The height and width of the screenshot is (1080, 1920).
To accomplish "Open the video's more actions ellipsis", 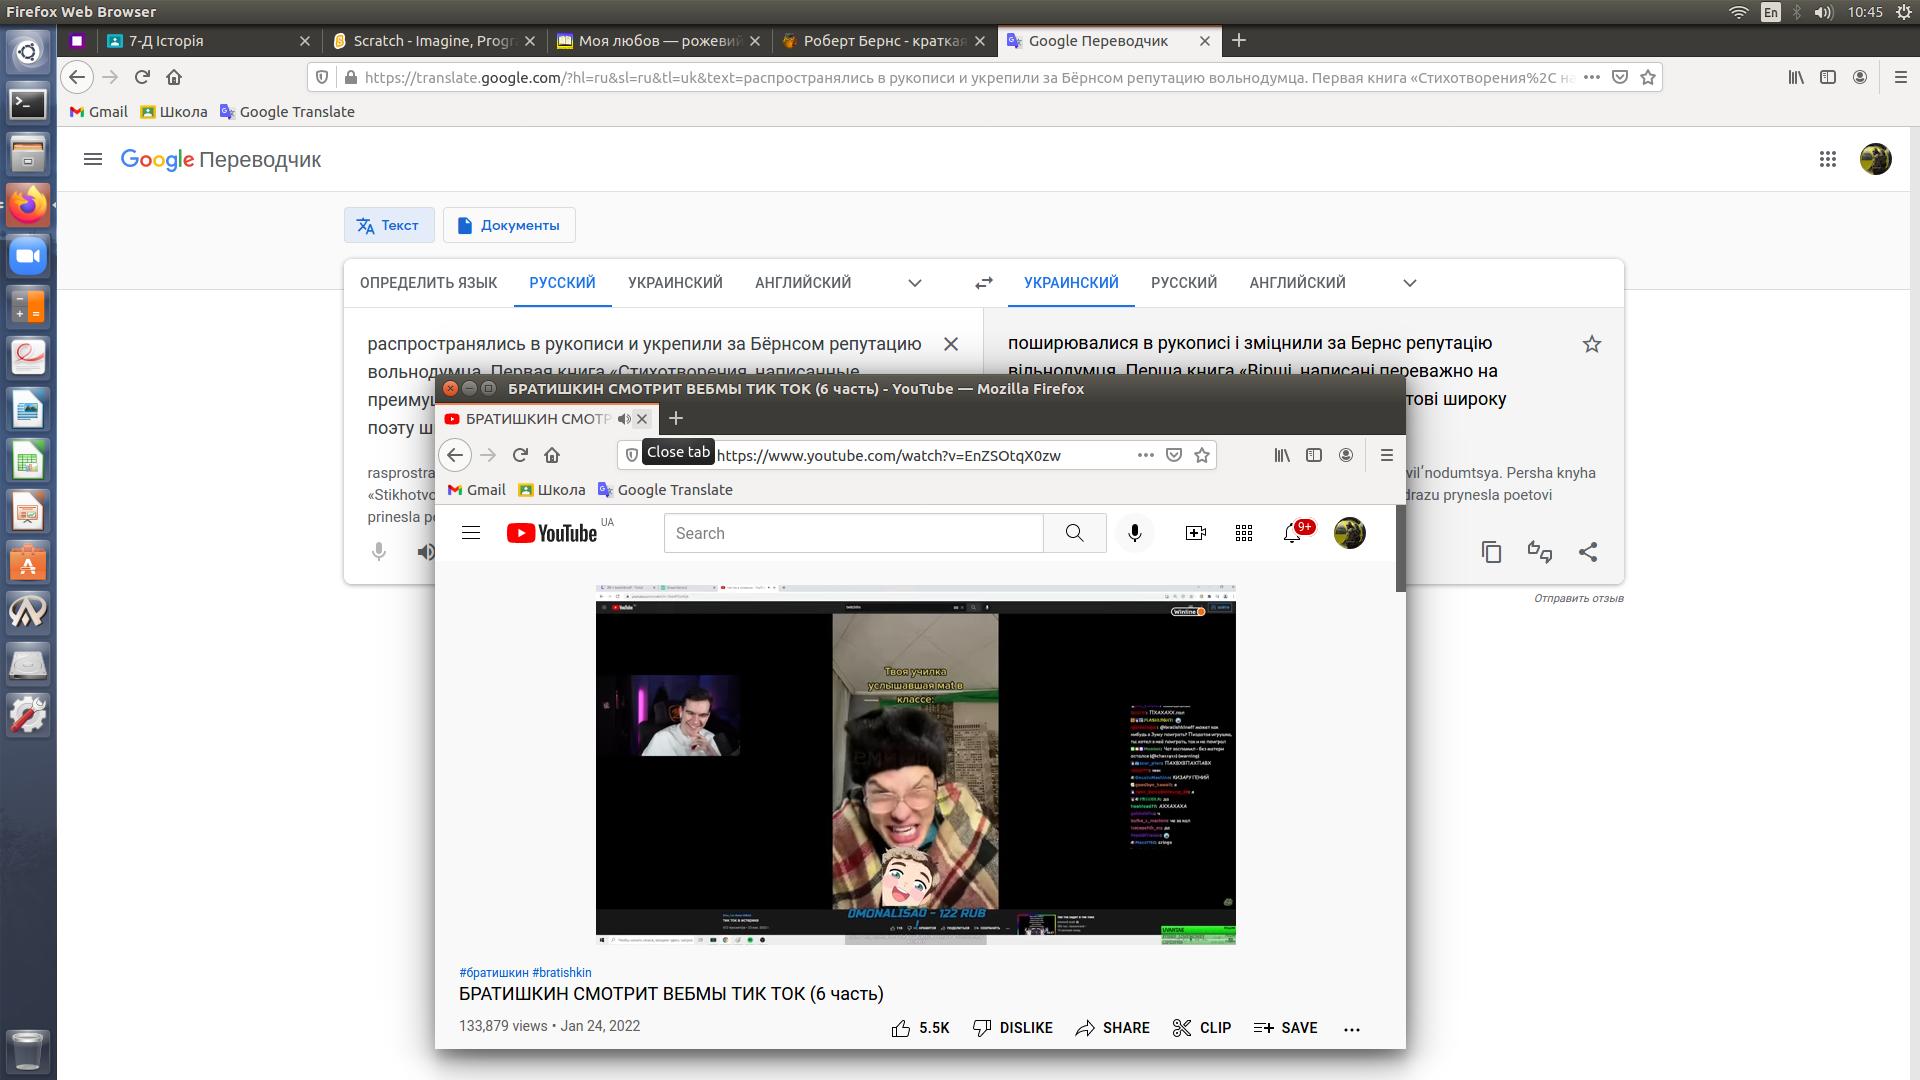I will 1352,1028.
